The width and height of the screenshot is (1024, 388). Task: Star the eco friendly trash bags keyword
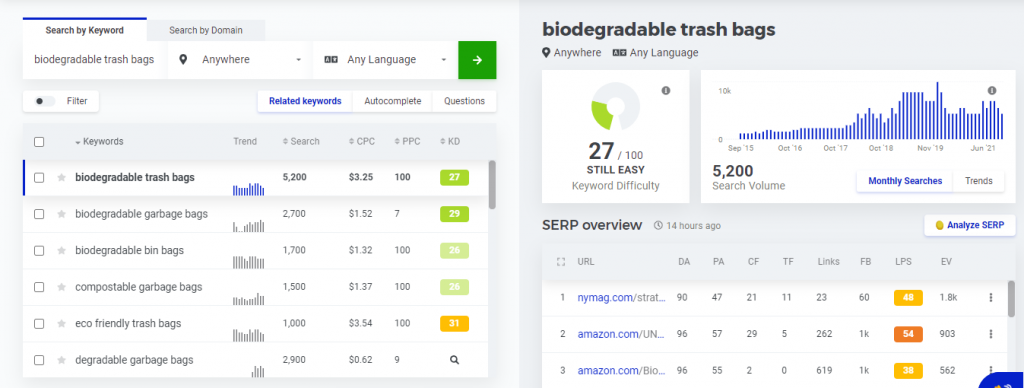pyautogui.click(x=61, y=324)
